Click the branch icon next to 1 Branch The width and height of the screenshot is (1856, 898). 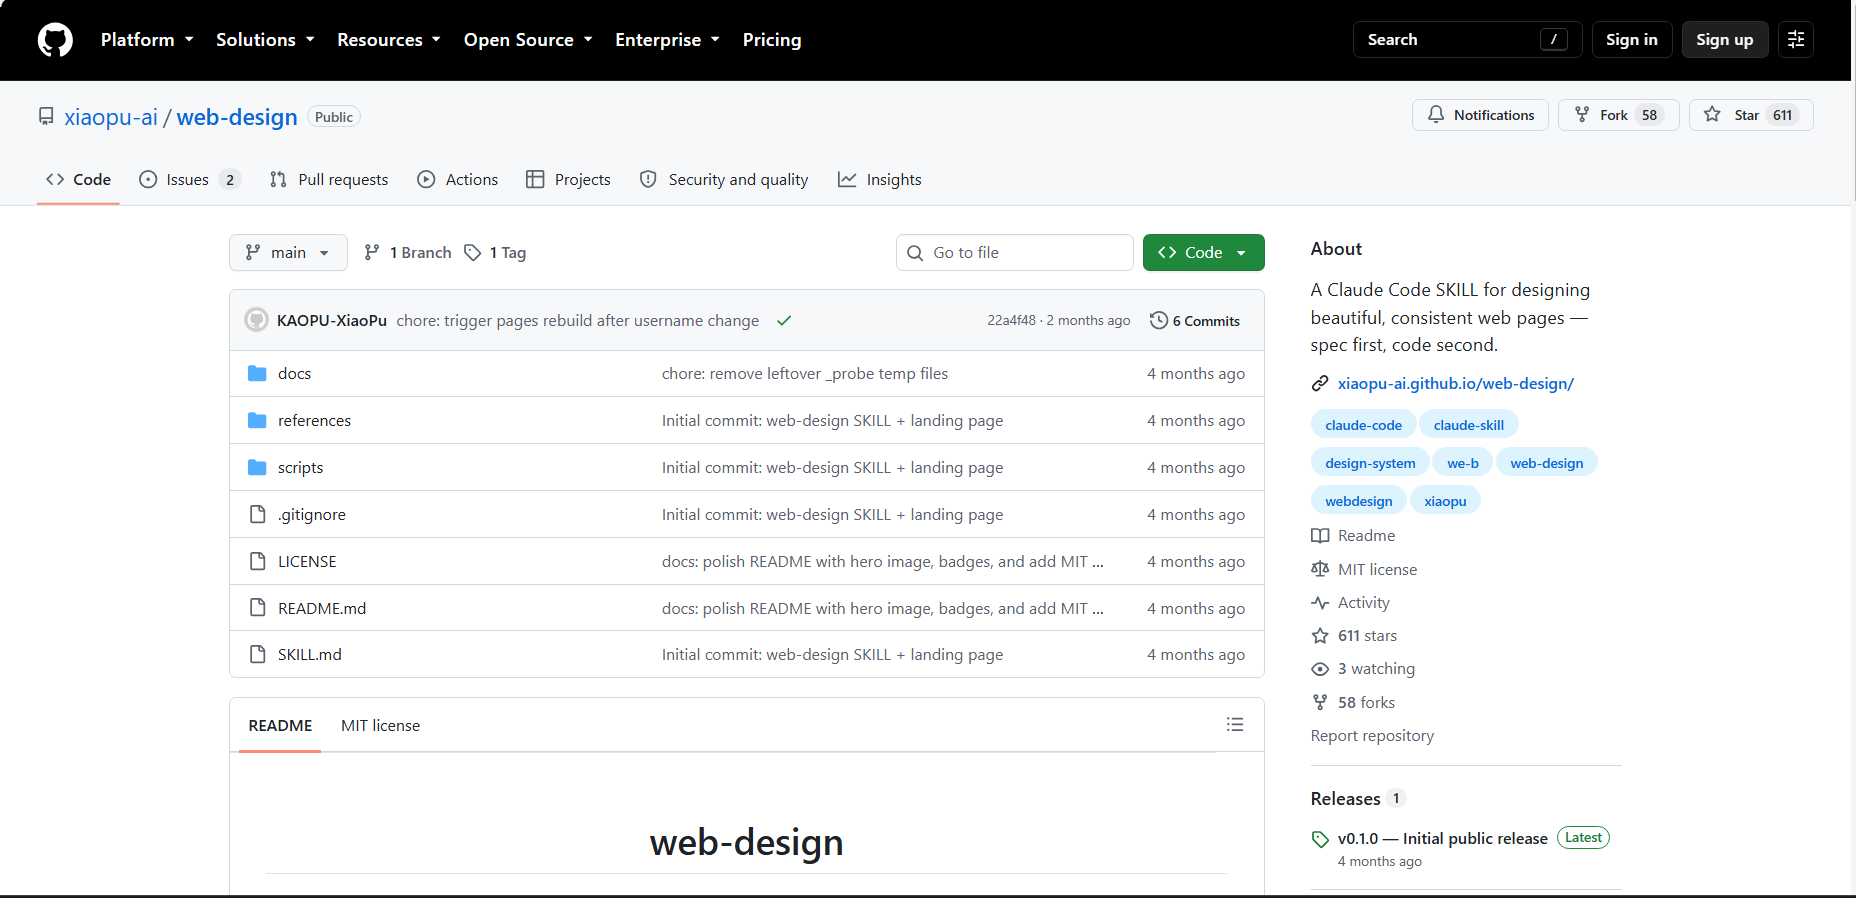point(372,253)
